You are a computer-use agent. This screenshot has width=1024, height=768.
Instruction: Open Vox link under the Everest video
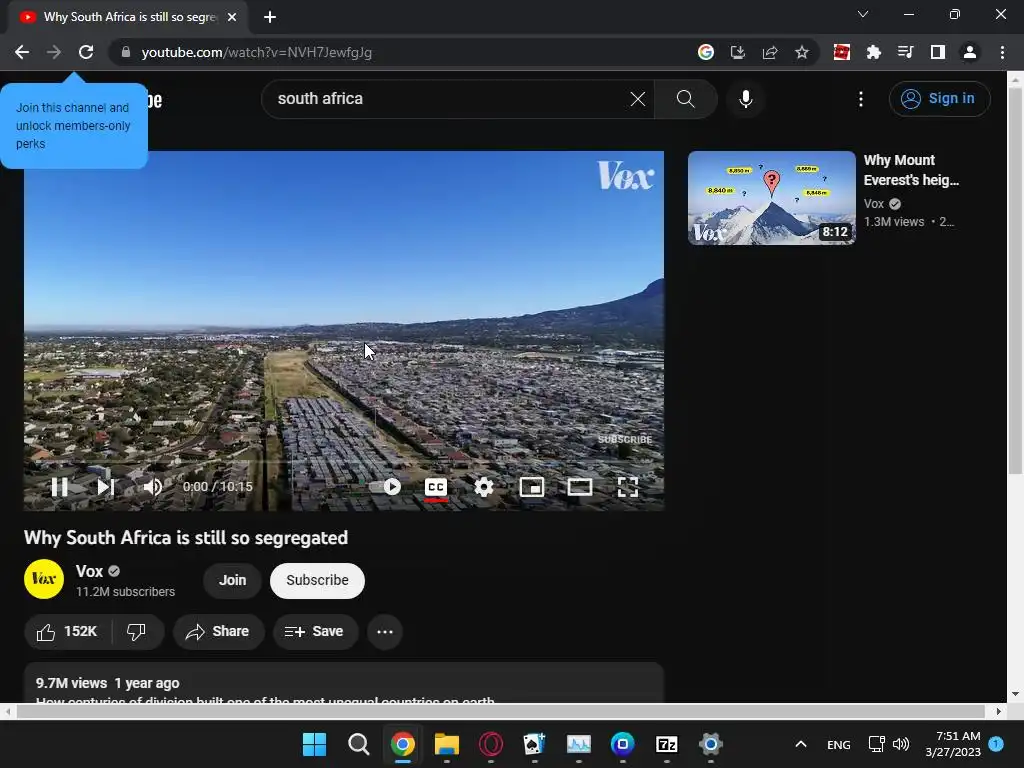pos(874,204)
